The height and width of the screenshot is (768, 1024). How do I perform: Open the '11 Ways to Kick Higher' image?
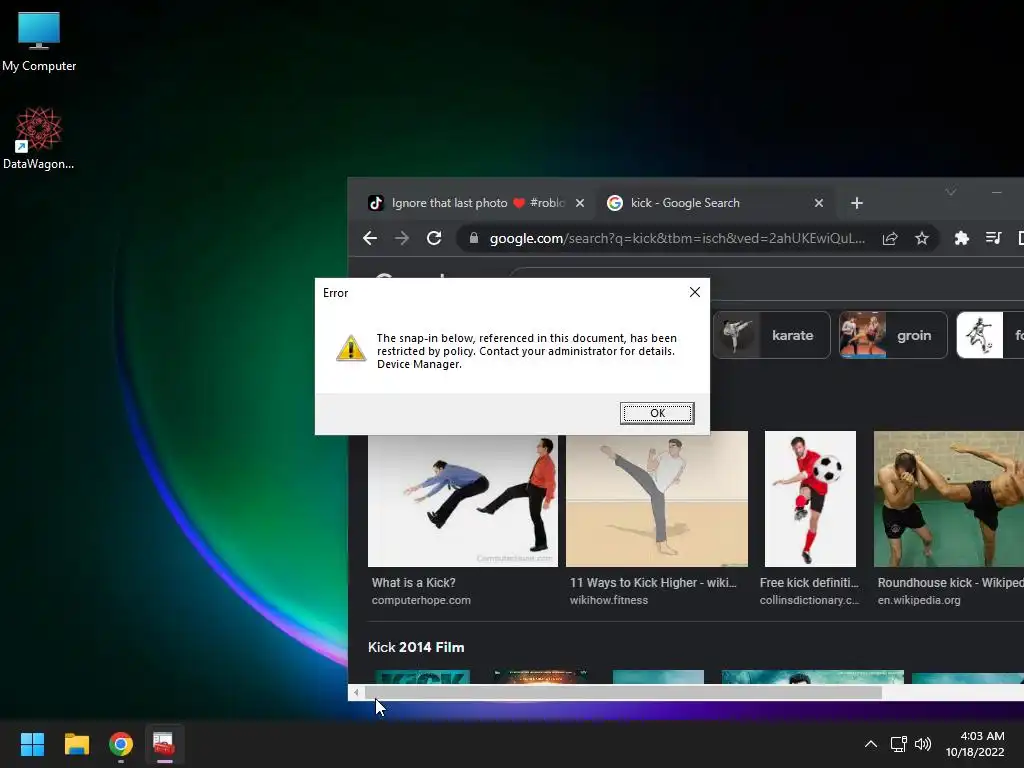[657, 499]
